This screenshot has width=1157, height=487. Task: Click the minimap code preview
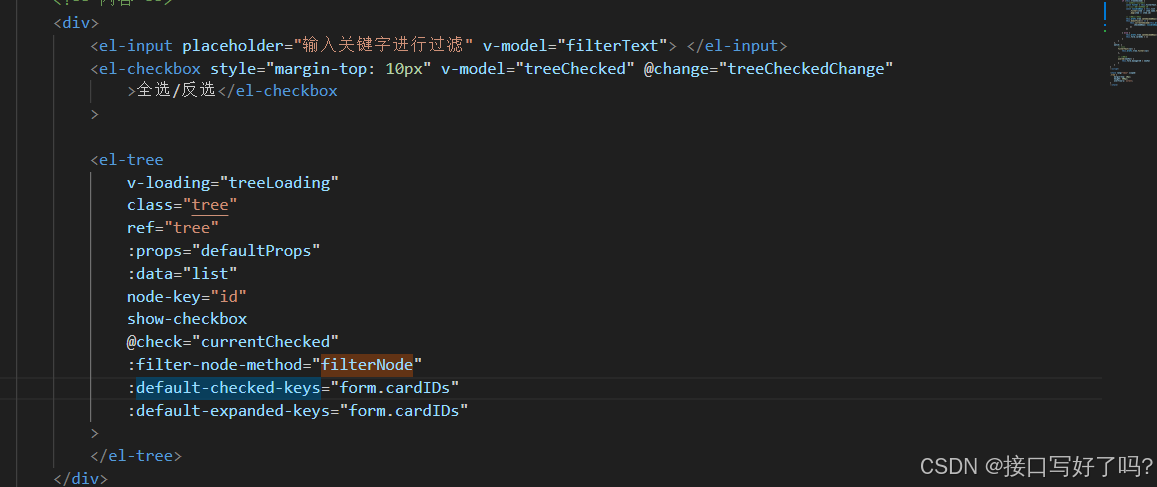click(x=1129, y=44)
